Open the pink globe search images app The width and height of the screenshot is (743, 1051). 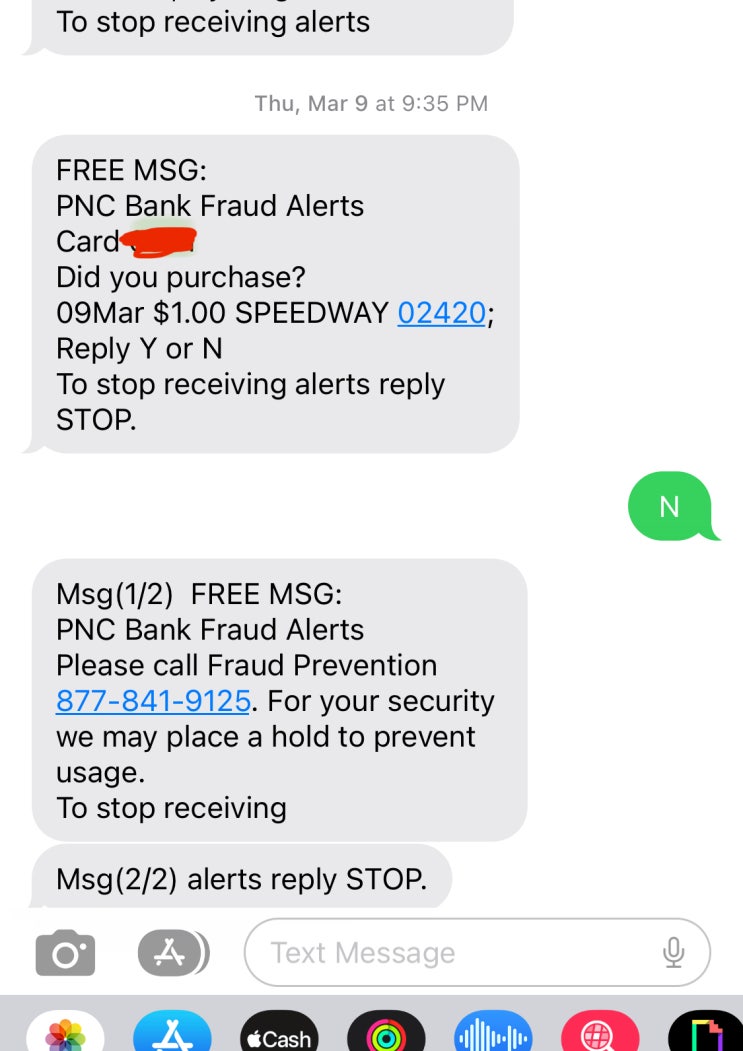point(600,1037)
